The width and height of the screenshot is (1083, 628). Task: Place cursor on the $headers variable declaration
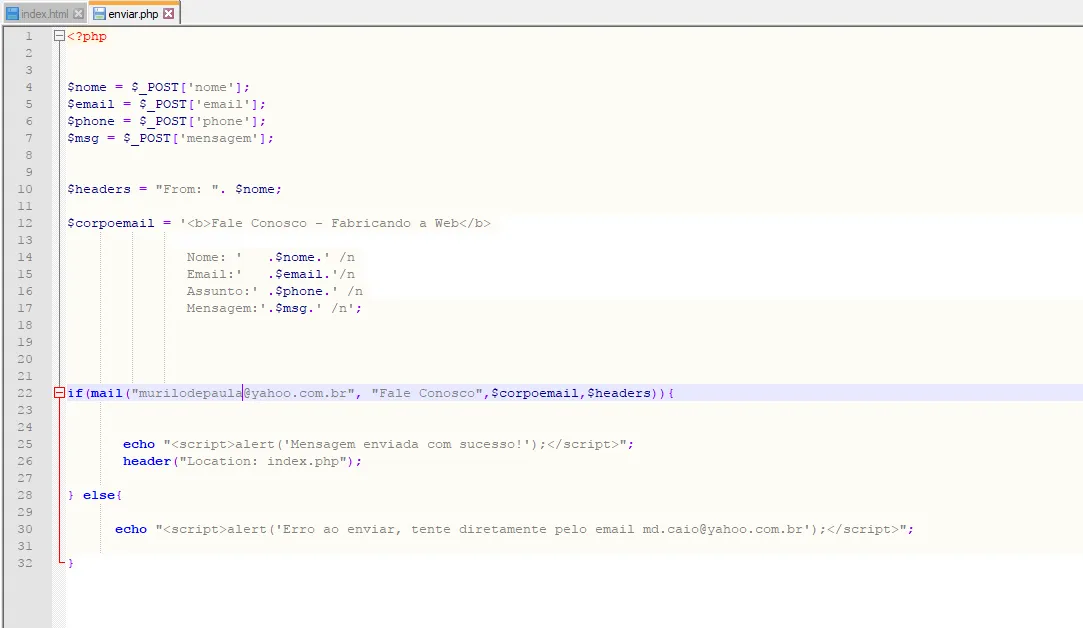pyautogui.click(x=97, y=189)
